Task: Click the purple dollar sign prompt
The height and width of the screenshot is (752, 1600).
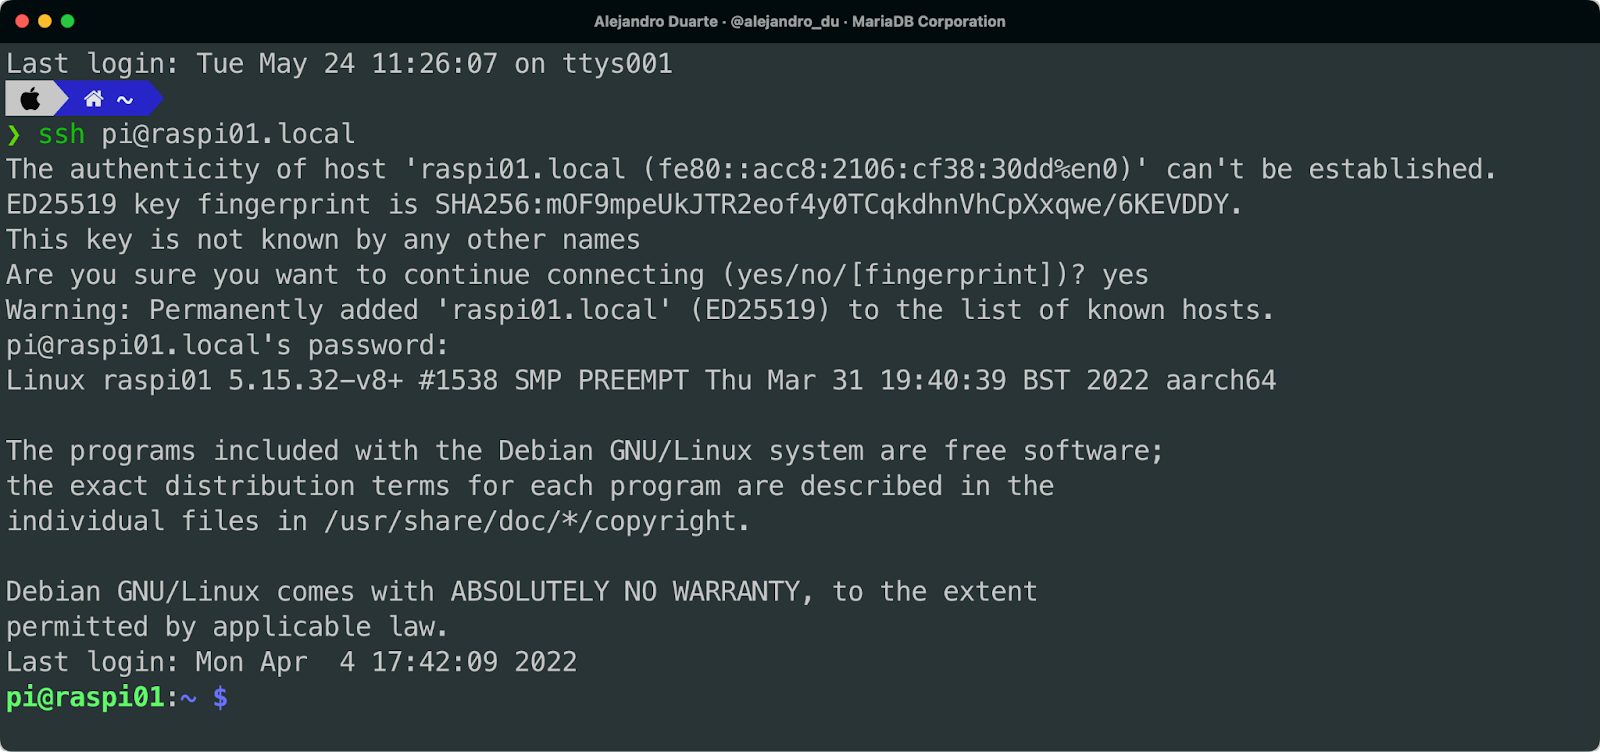Action: tap(220, 697)
